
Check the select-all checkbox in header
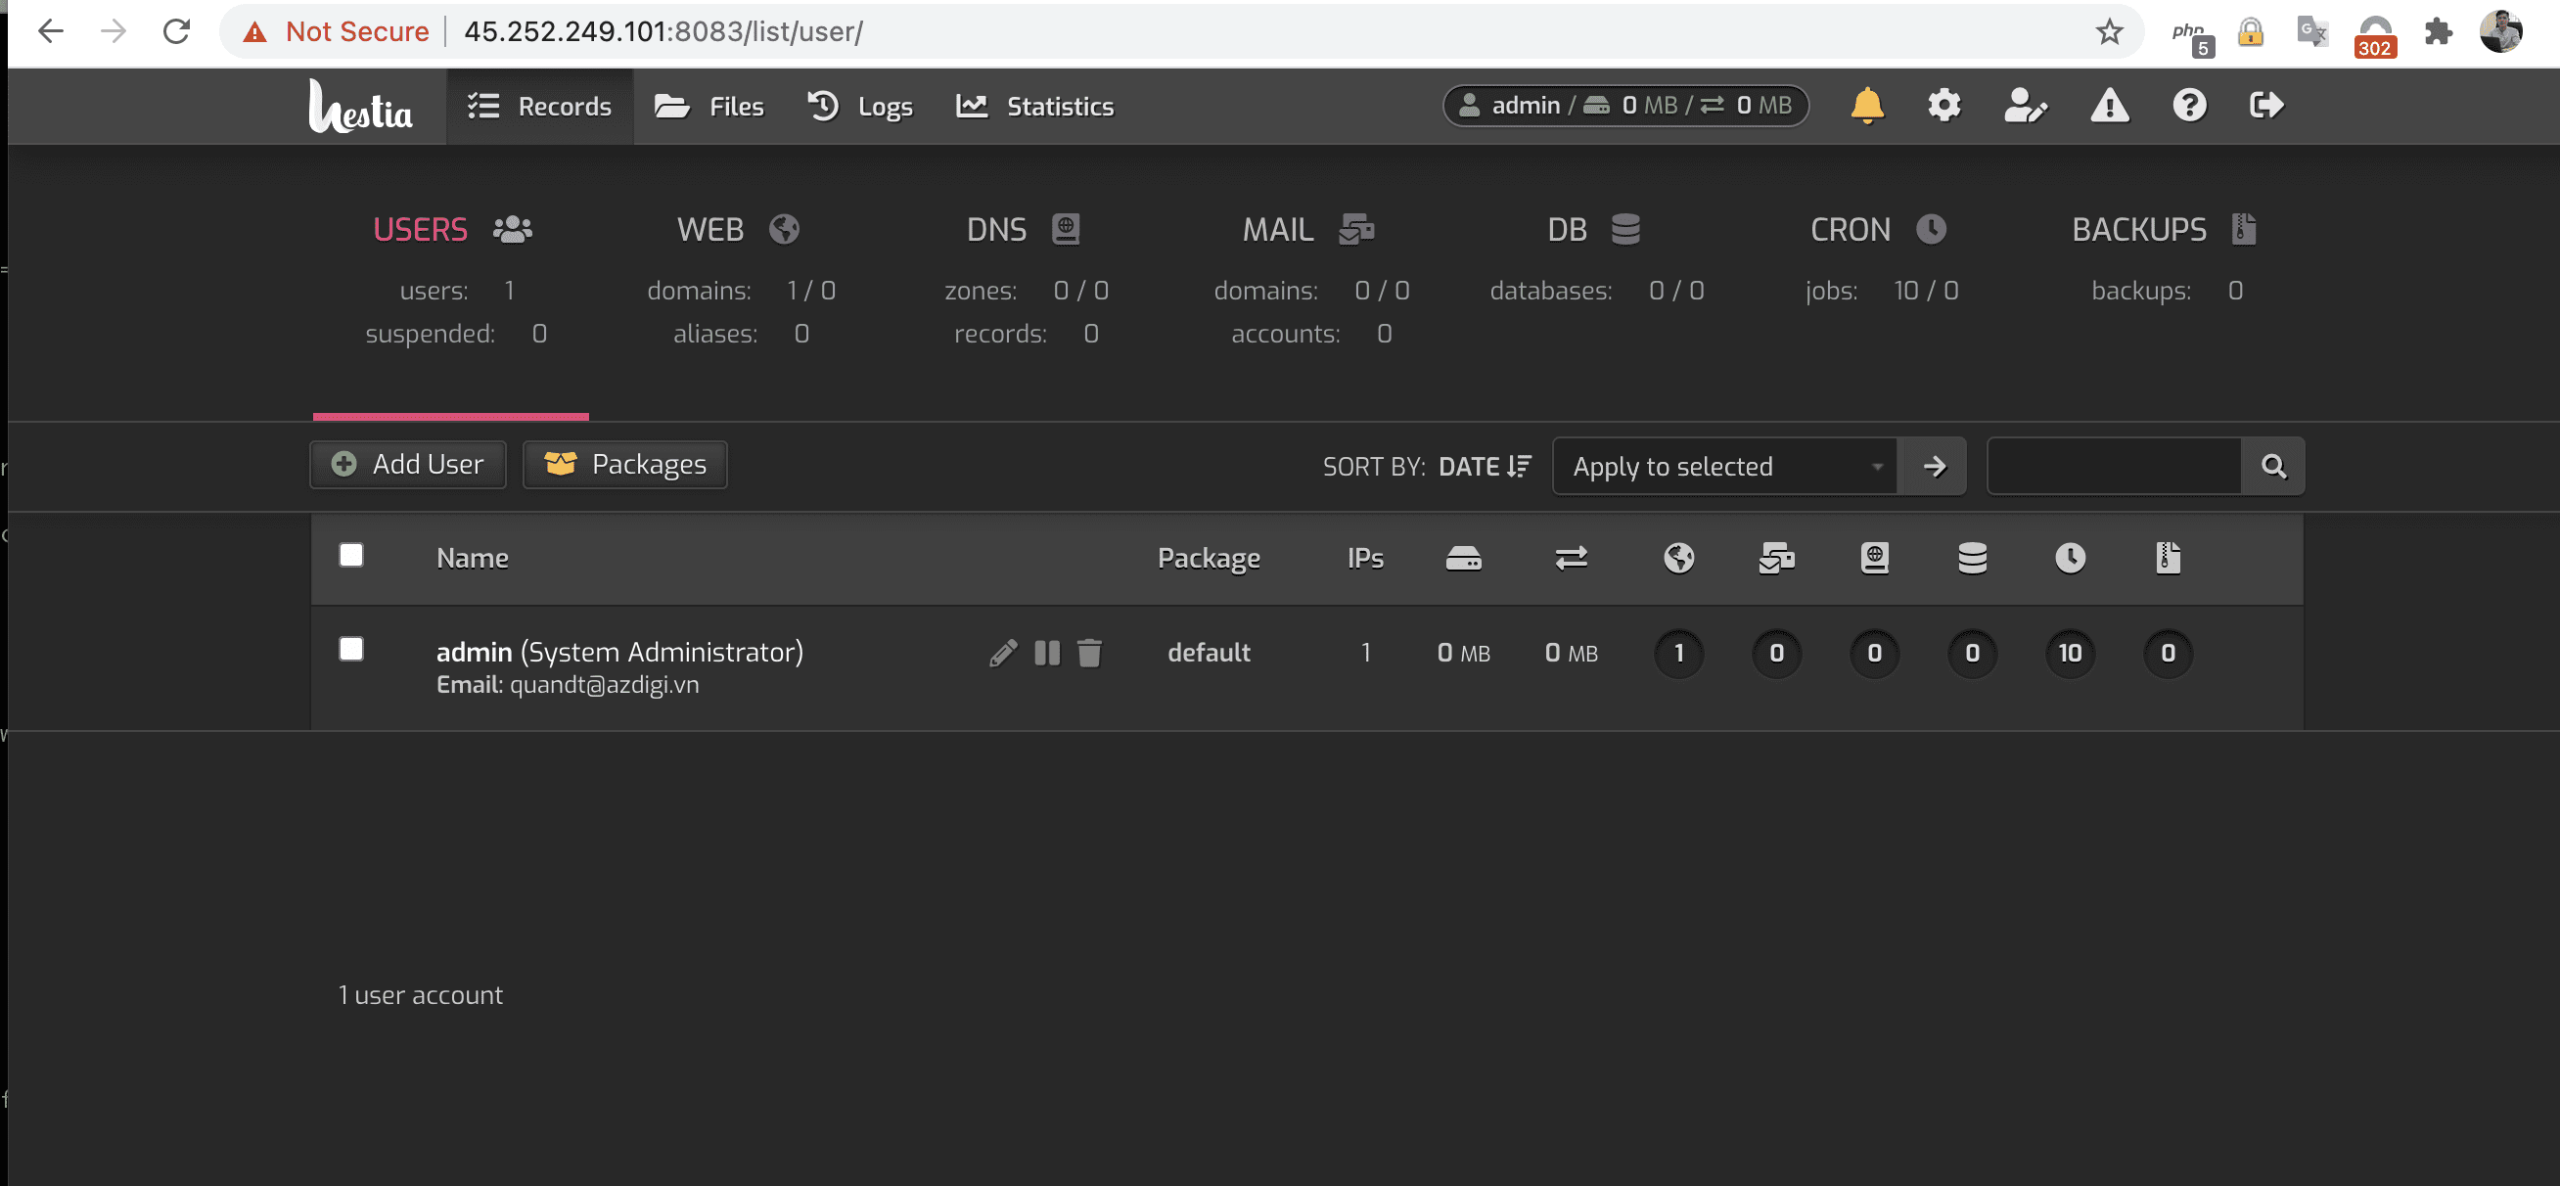point(351,556)
